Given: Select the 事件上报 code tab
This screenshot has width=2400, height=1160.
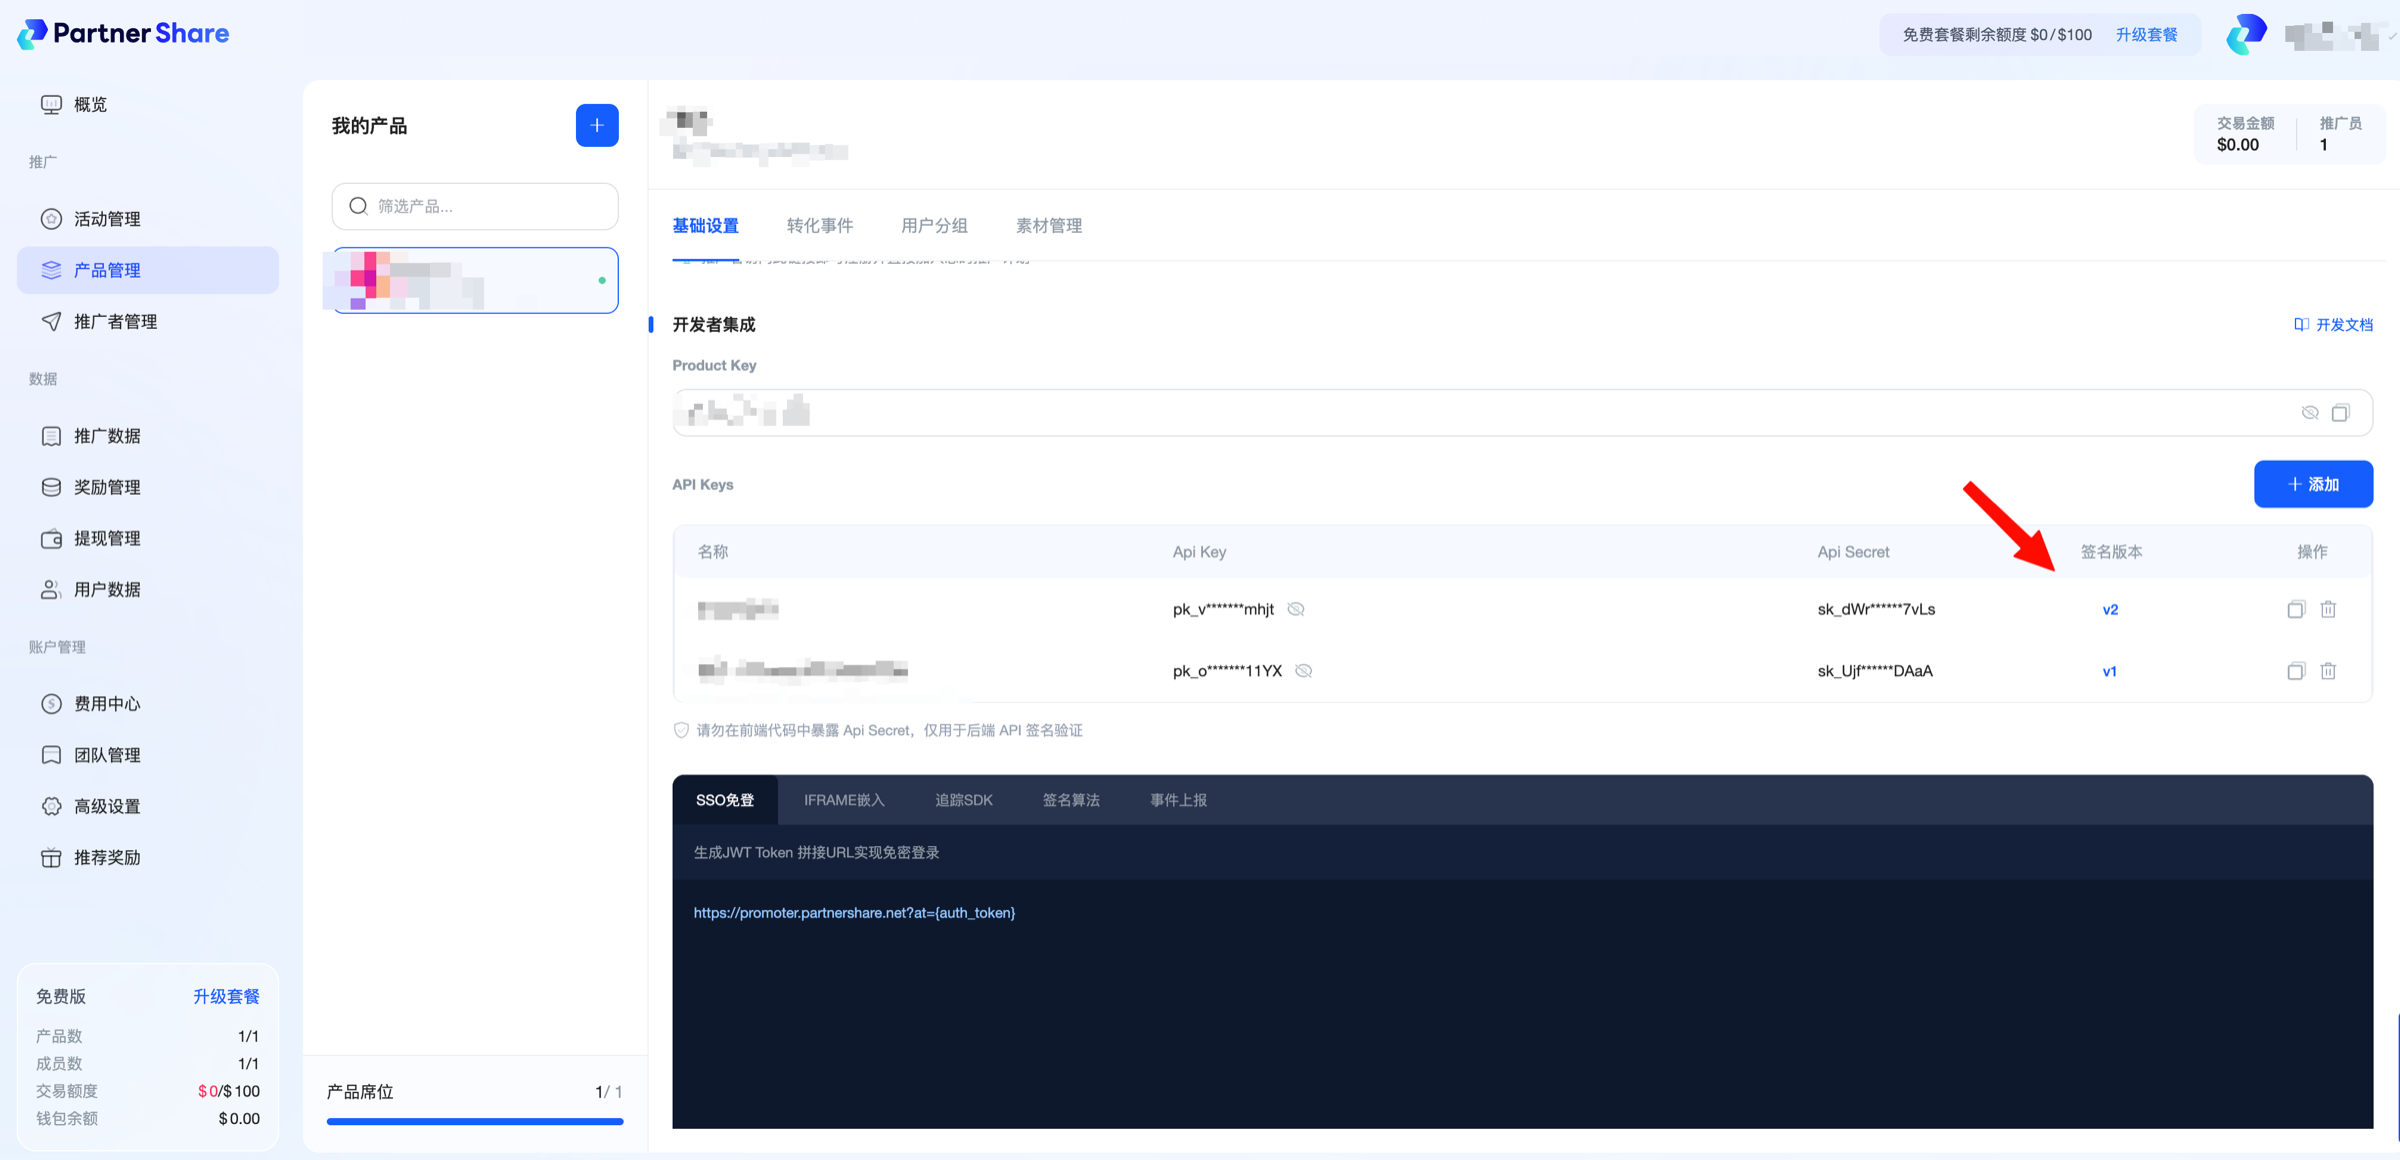Looking at the screenshot, I should (x=1178, y=800).
